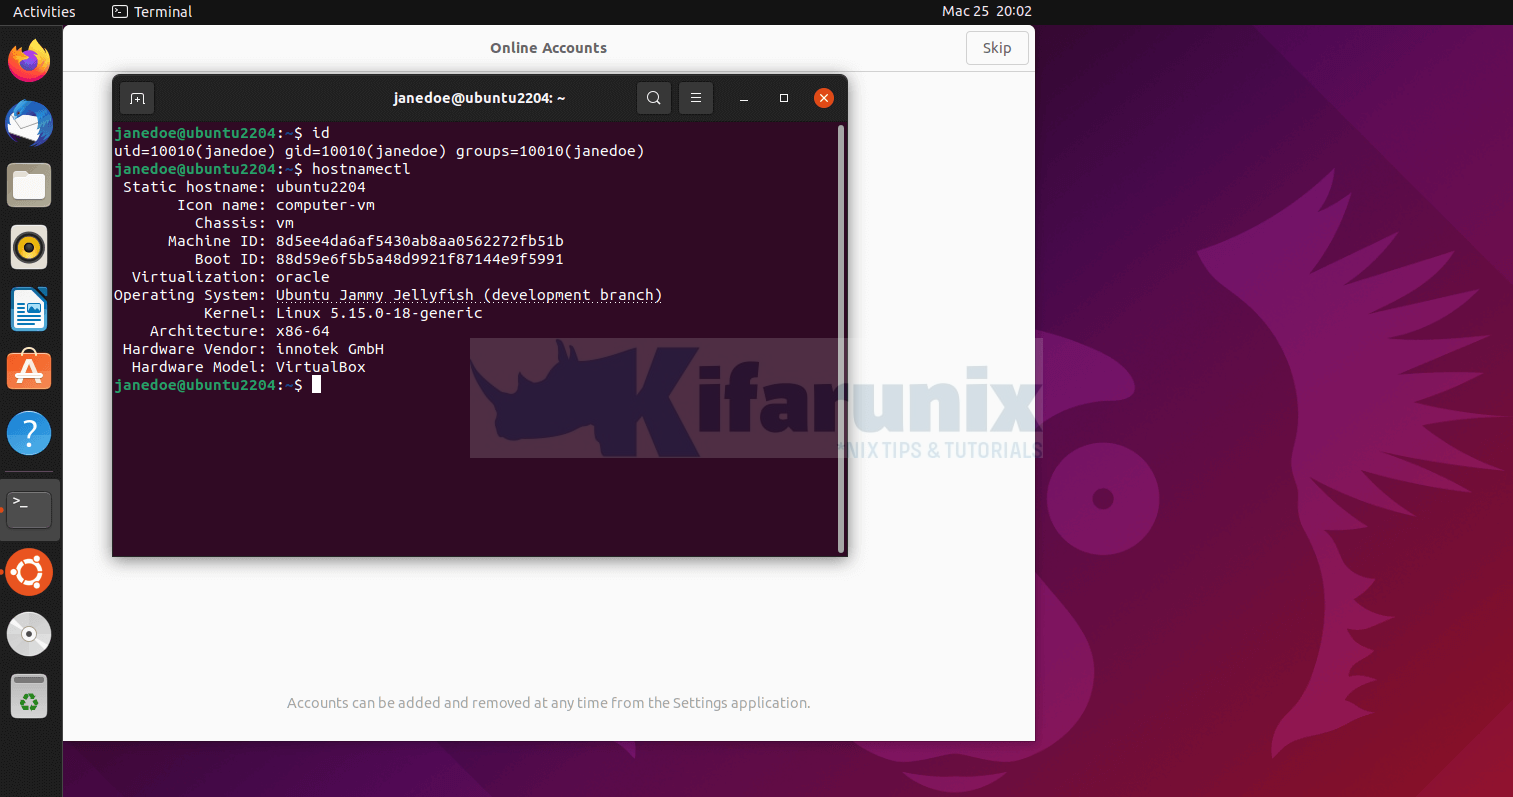Viewport: 1513px width, 797px height.
Task: Open the optical disc icon in the dock
Action: coord(29,634)
